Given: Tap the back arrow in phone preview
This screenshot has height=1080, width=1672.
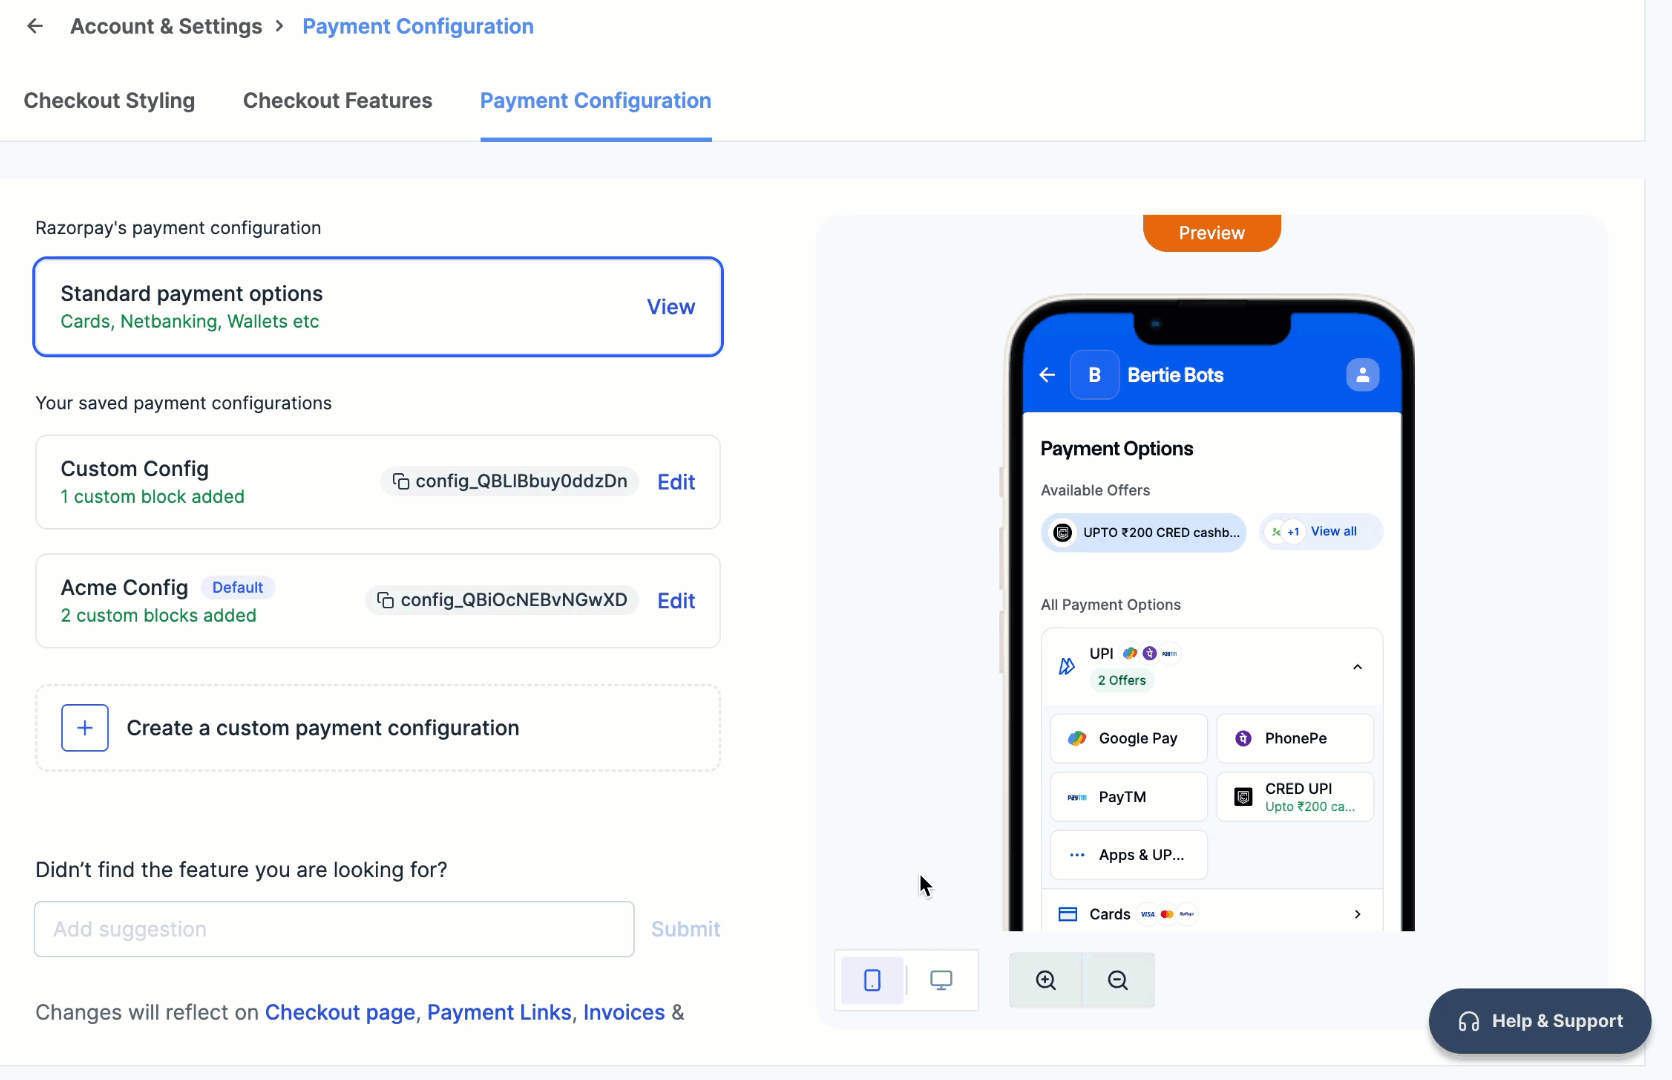Looking at the screenshot, I should coord(1047,375).
